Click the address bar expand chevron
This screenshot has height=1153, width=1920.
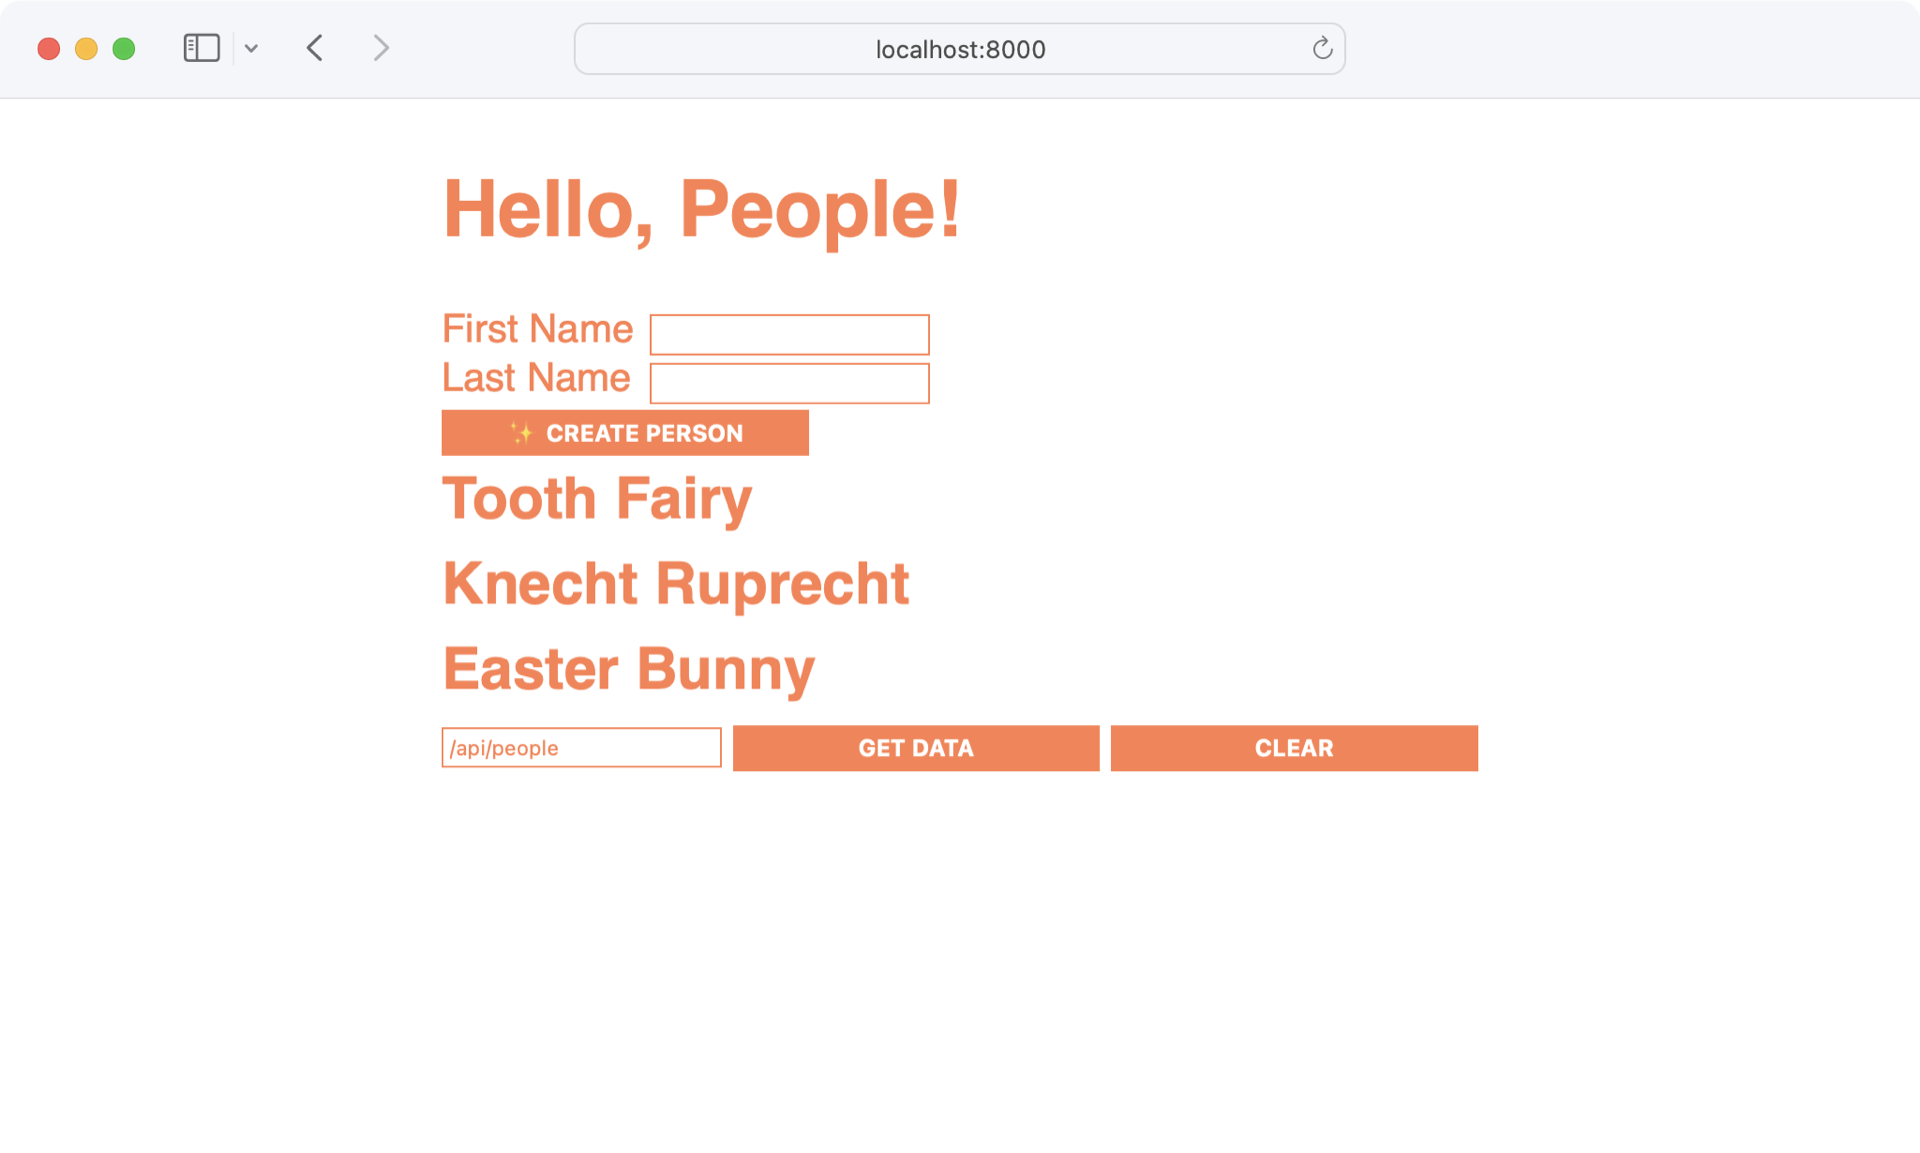pos(250,49)
